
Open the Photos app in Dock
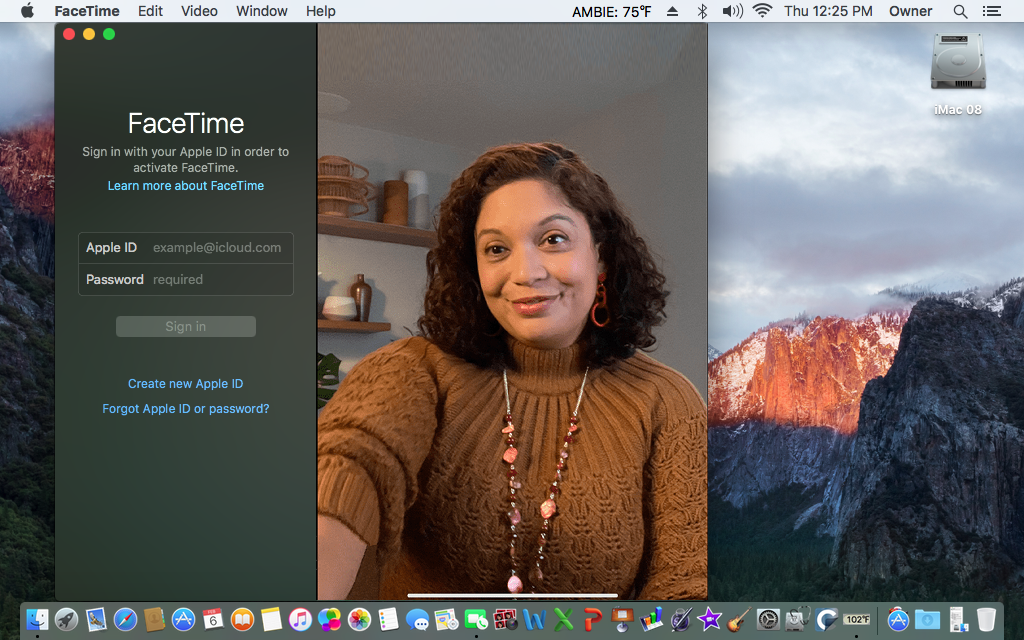tap(359, 618)
